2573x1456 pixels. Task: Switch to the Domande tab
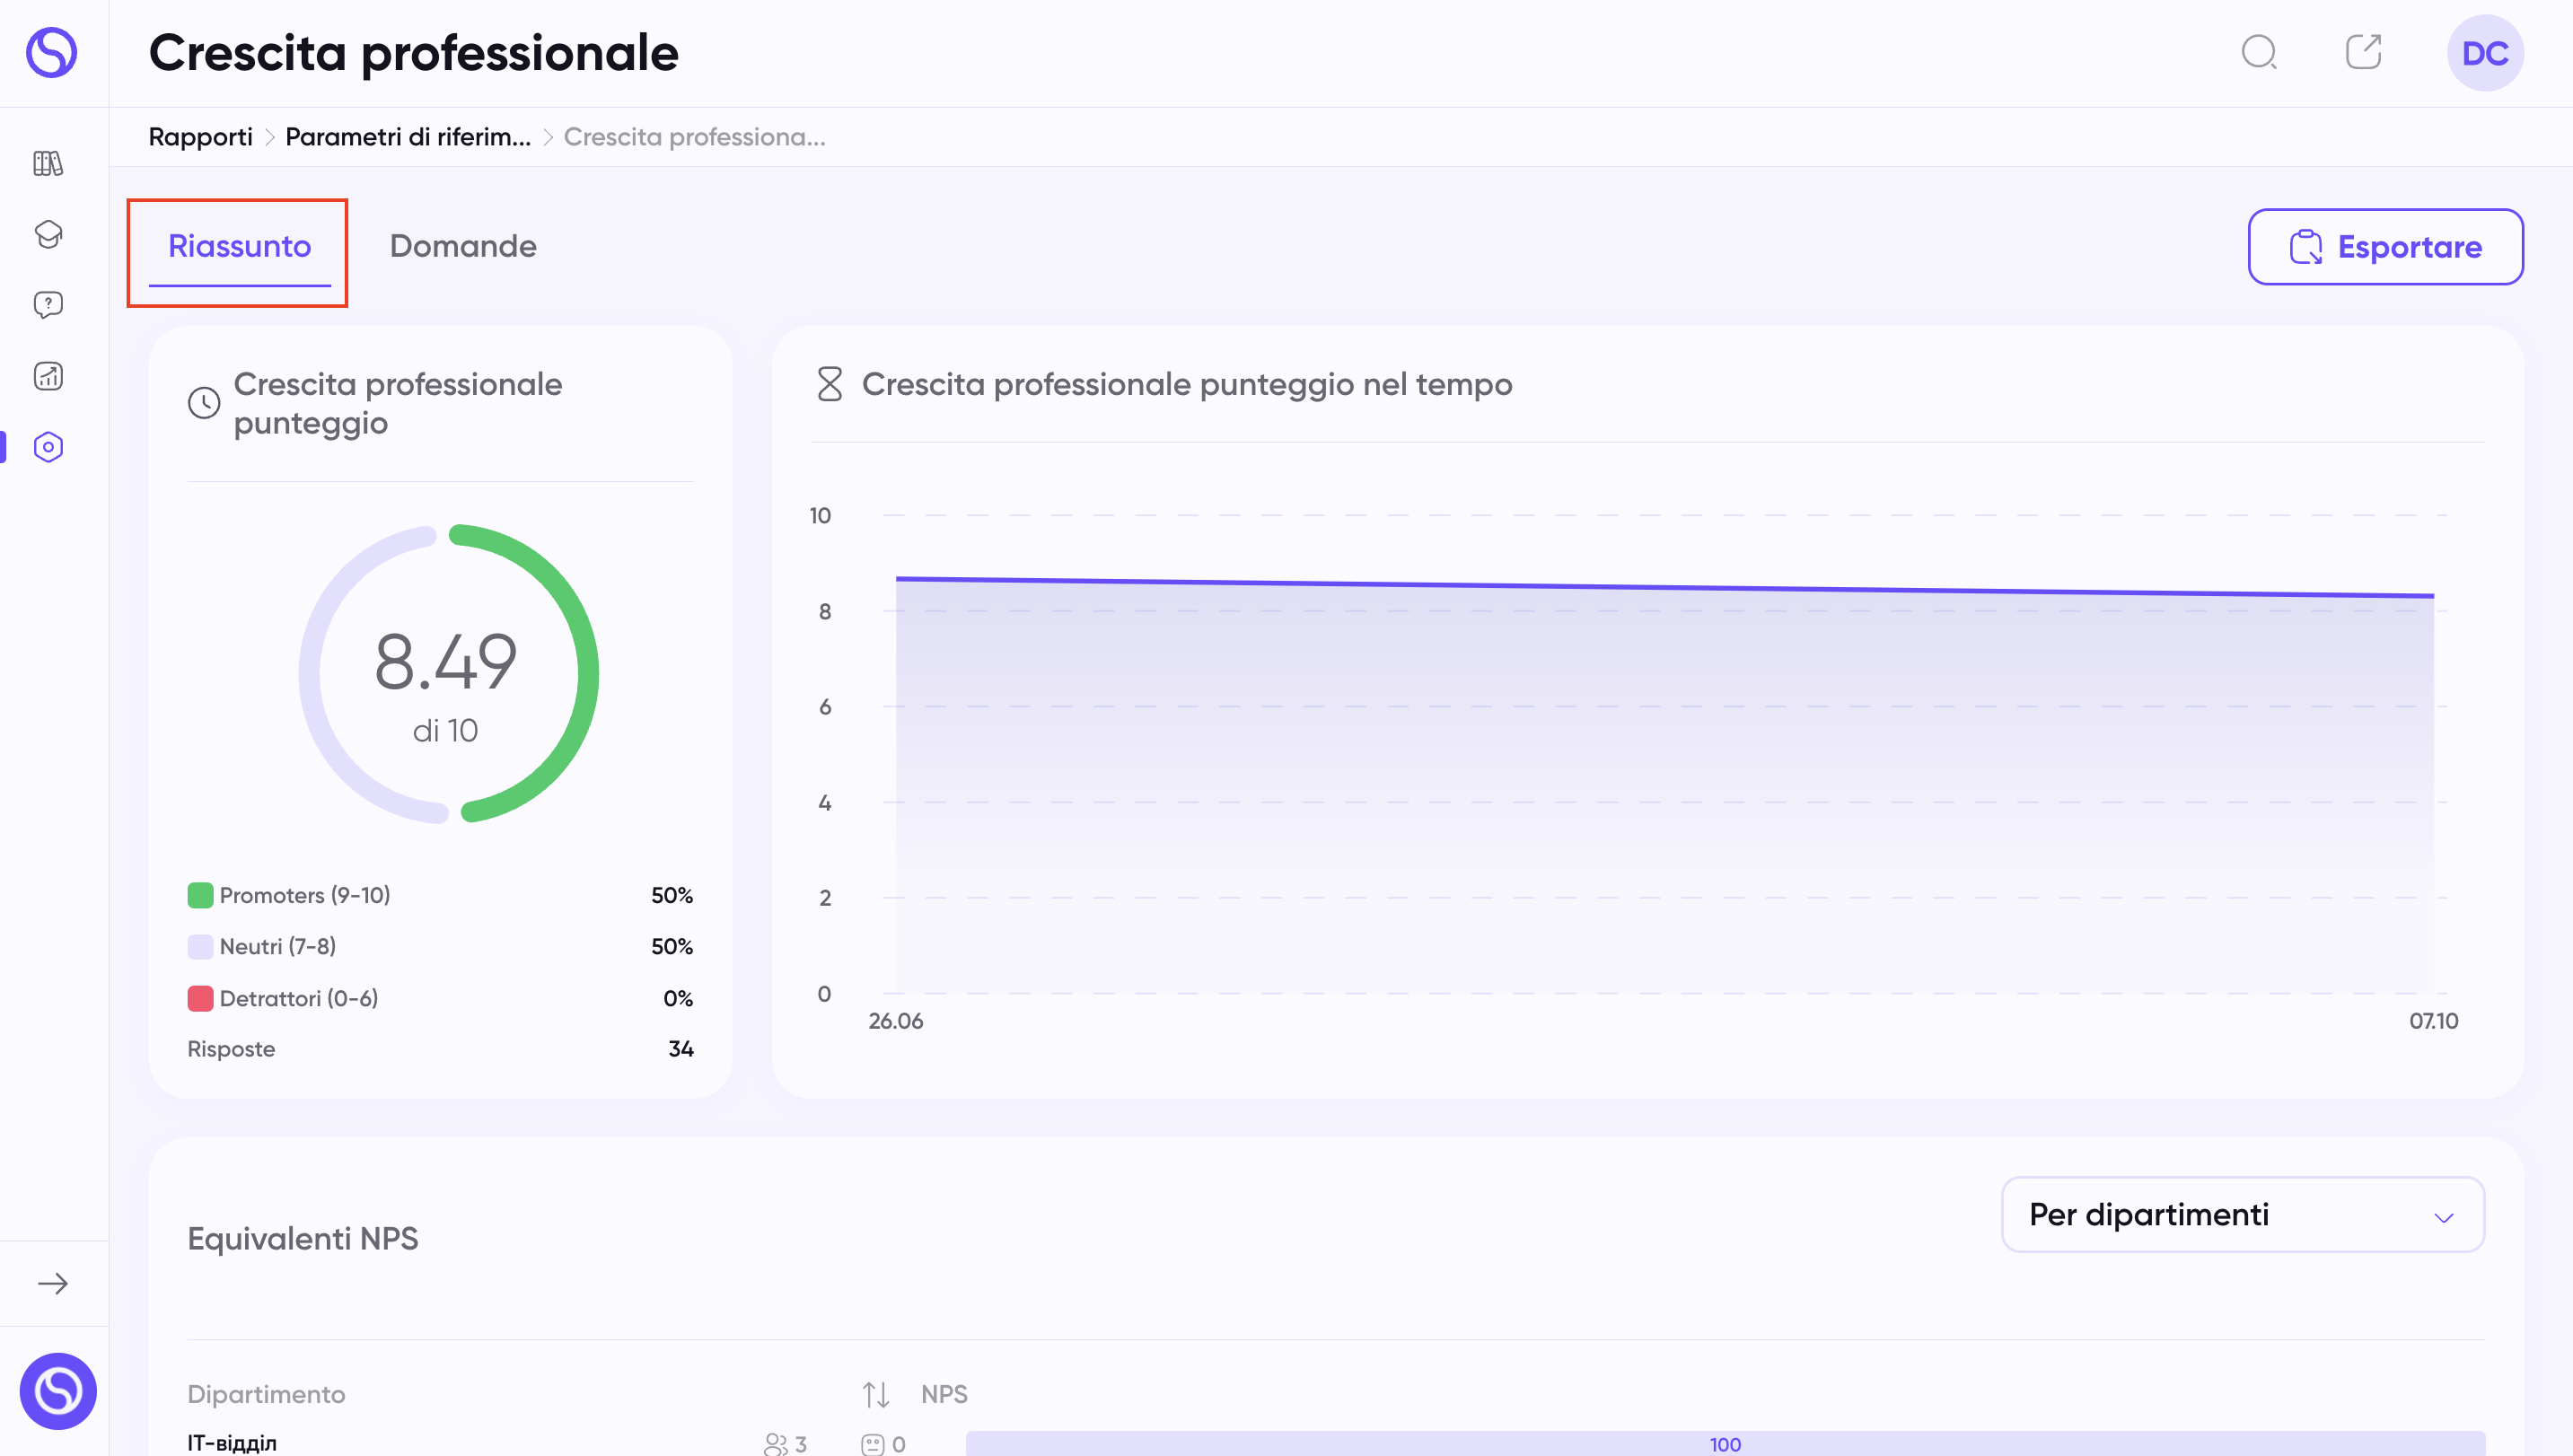click(463, 246)
